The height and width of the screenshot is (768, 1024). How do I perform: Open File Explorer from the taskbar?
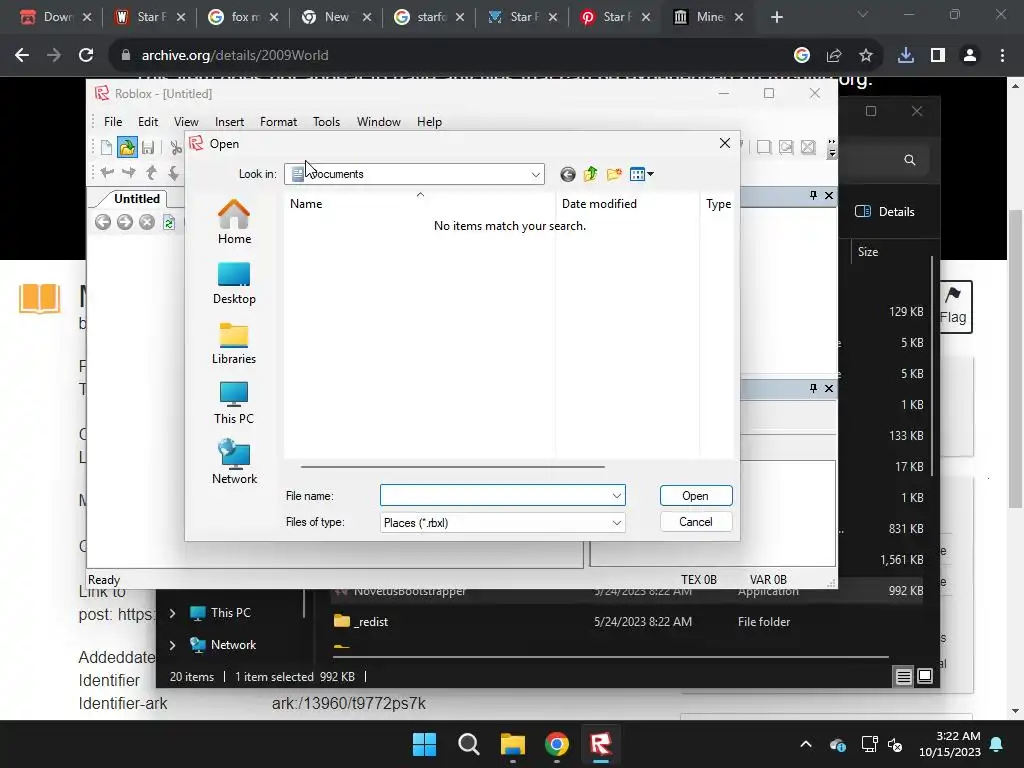click(513, 744)
